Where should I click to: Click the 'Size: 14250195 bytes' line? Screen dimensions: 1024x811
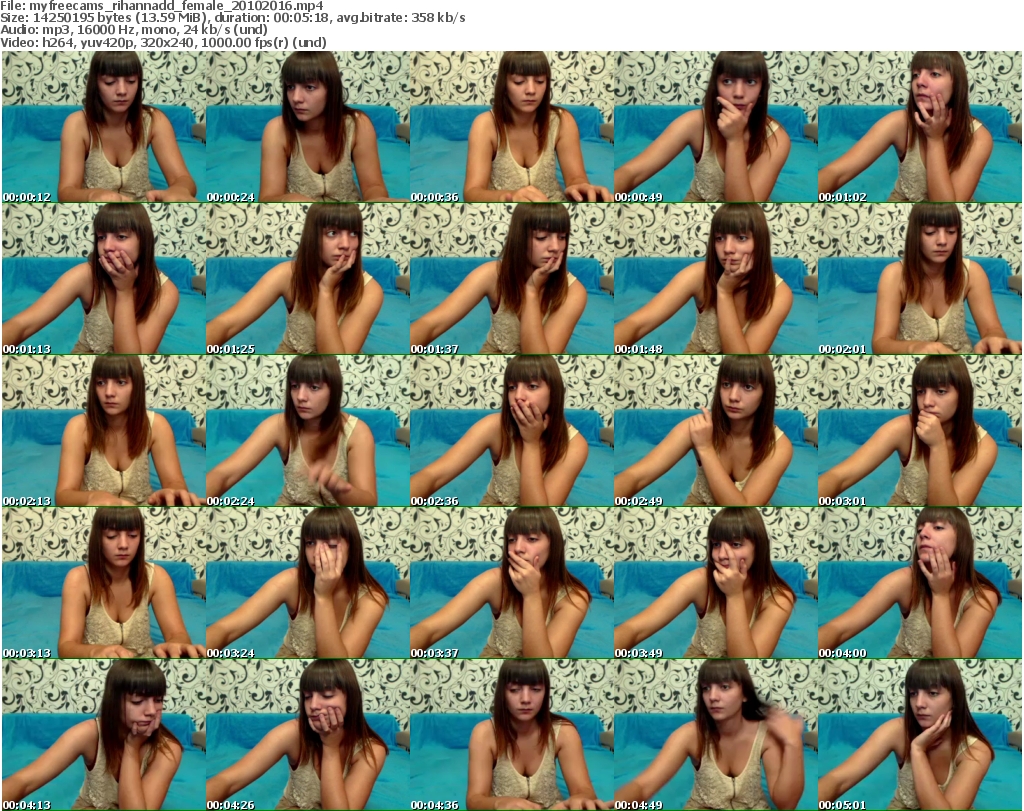click(233, 18)
